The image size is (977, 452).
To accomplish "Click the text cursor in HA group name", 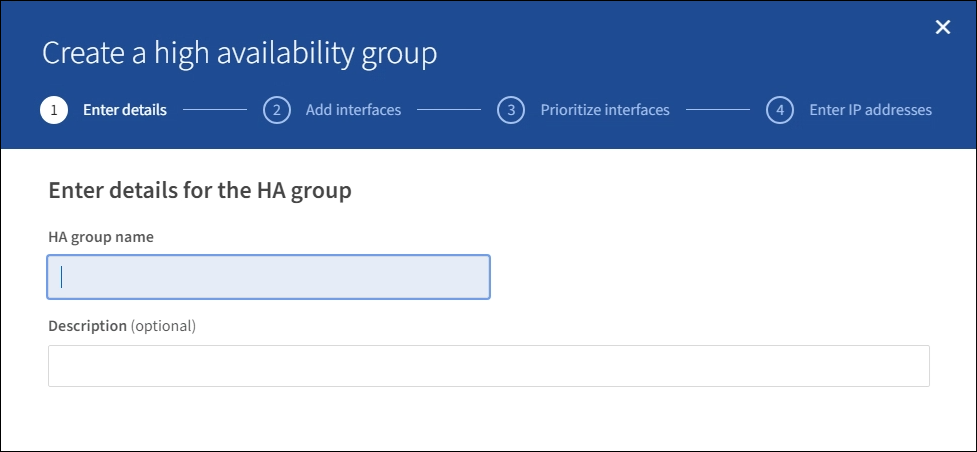I will click(62, 277).
